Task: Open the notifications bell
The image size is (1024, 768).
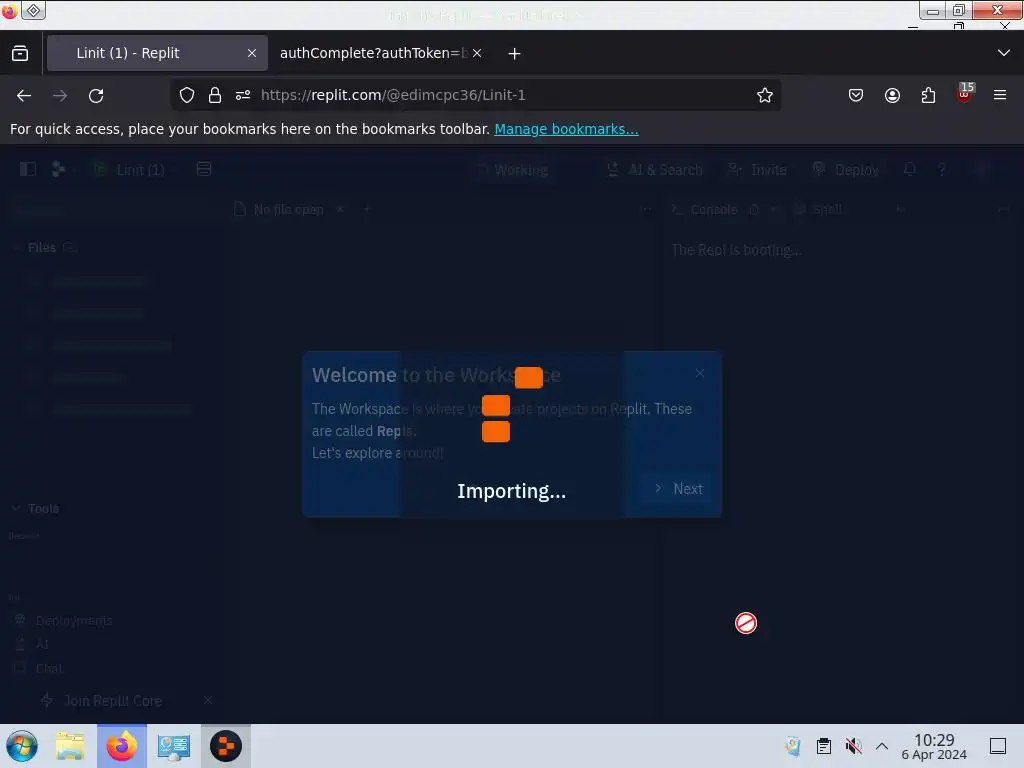Action: pos(910,170)
